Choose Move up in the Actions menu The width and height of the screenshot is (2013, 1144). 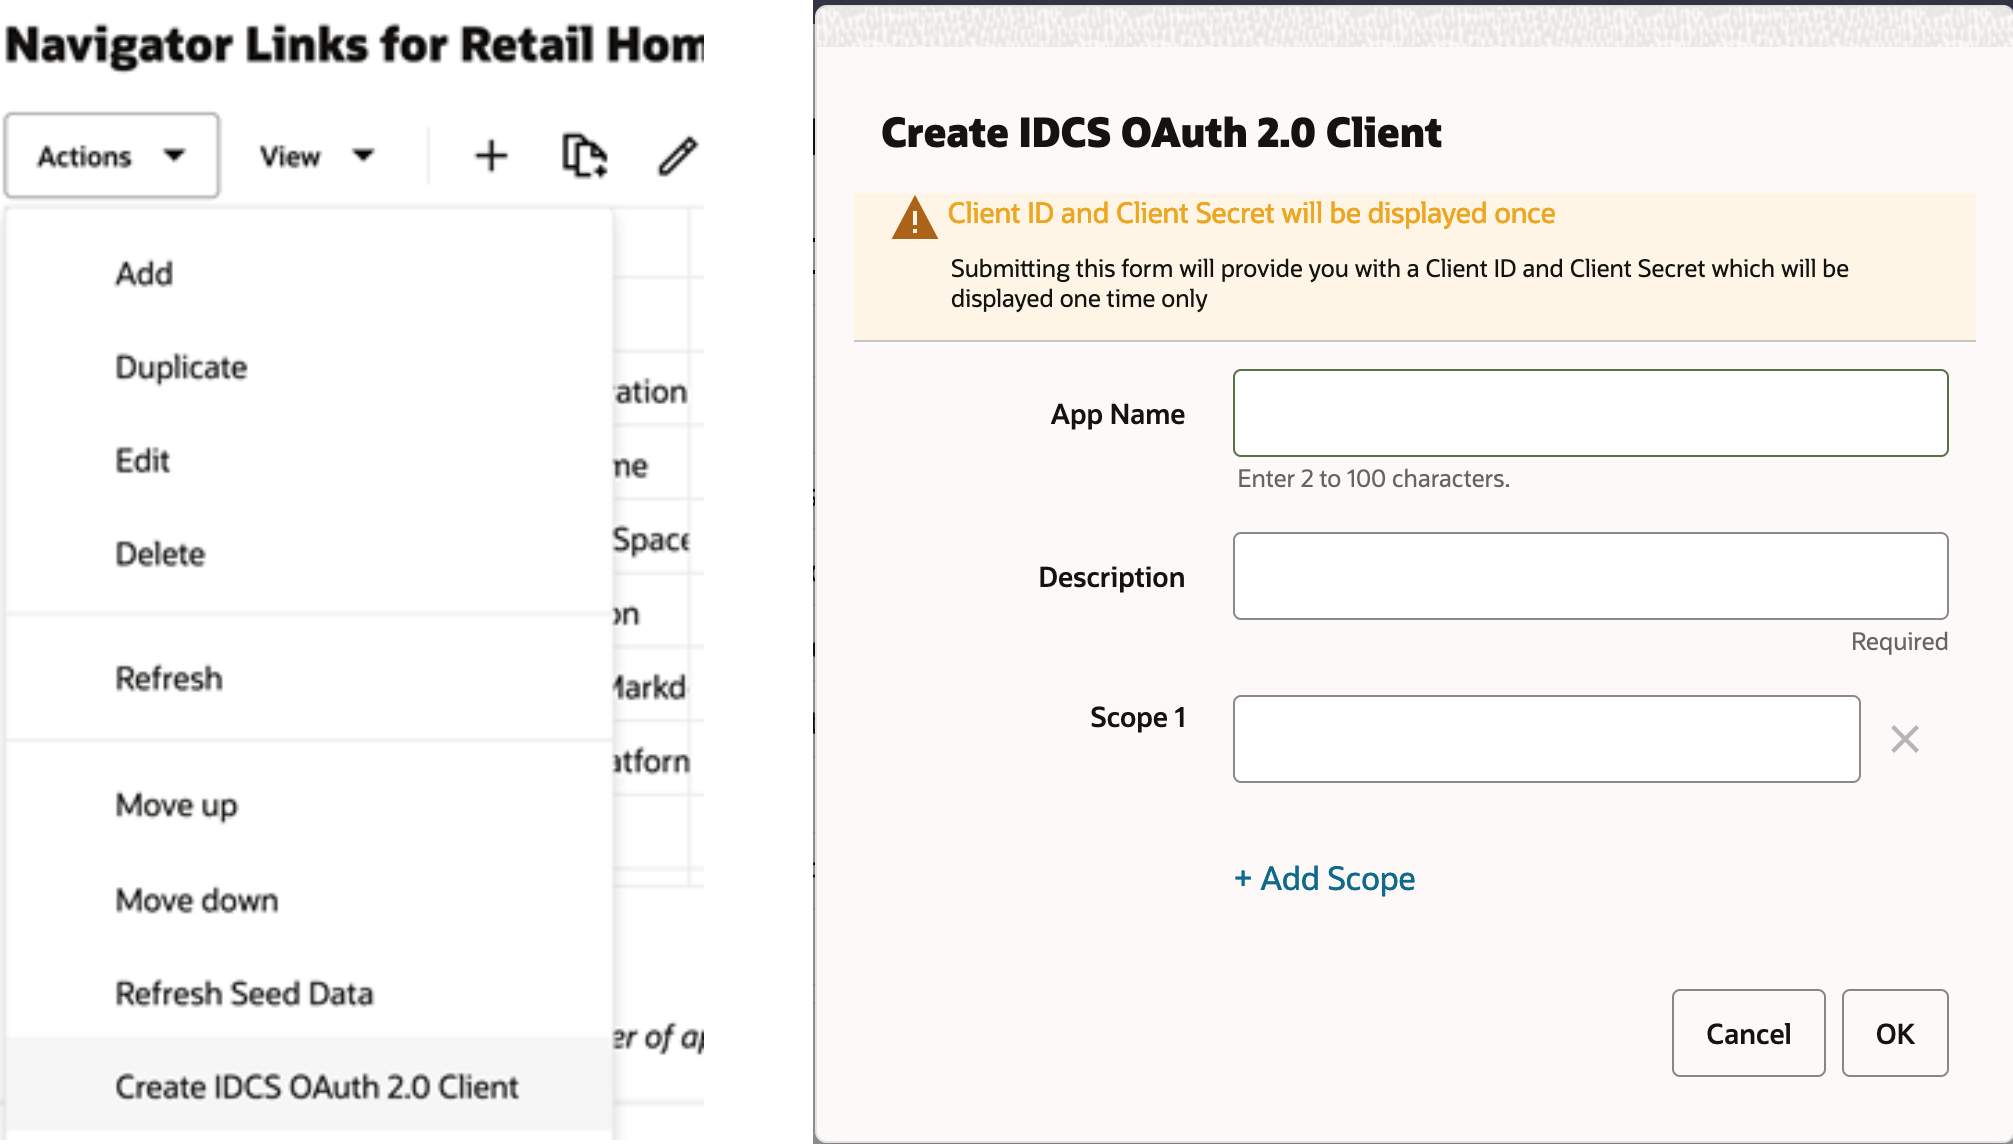pos(310,805)
